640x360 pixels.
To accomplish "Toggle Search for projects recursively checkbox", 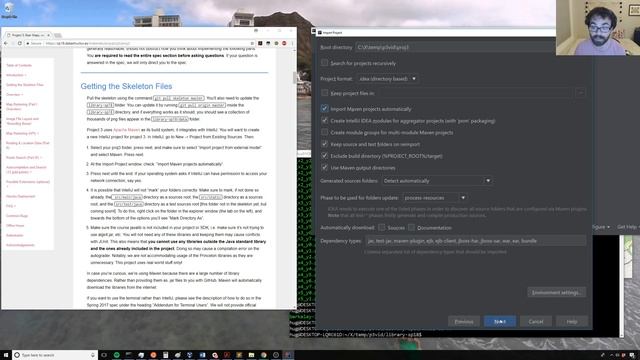I will [324, 63].
